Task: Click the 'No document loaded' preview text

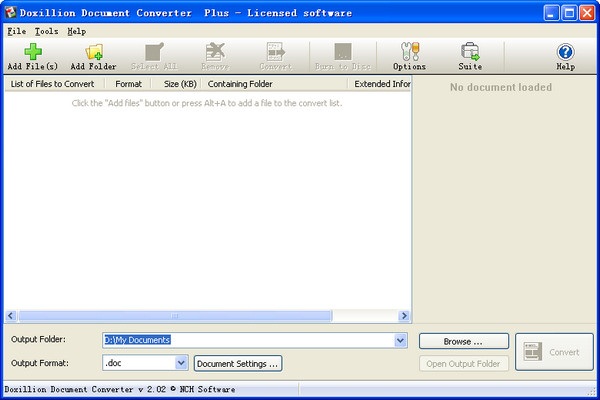Action: [x=501, y=88]
